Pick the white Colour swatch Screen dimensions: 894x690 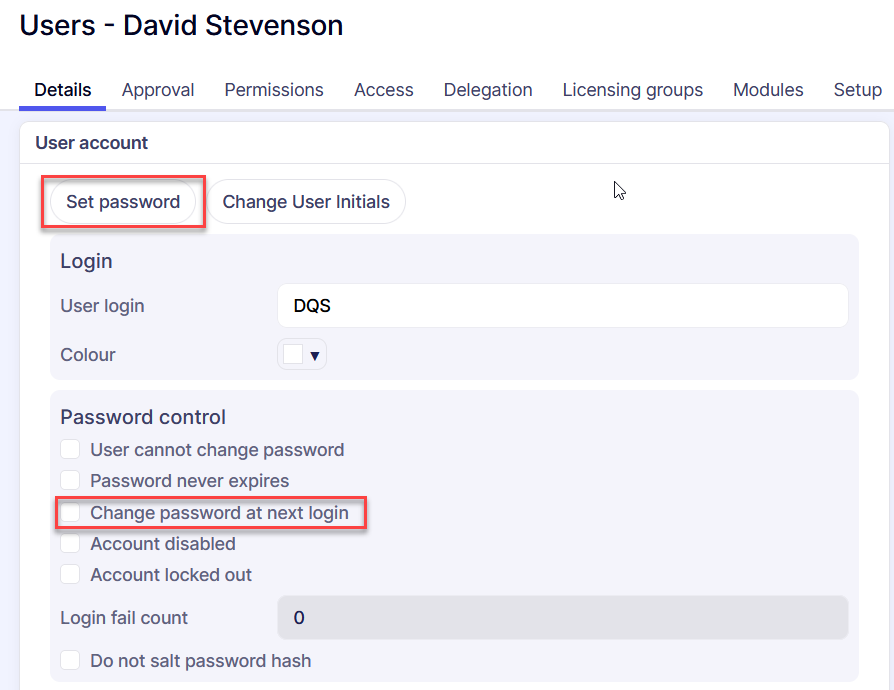(x=293, y=355)
